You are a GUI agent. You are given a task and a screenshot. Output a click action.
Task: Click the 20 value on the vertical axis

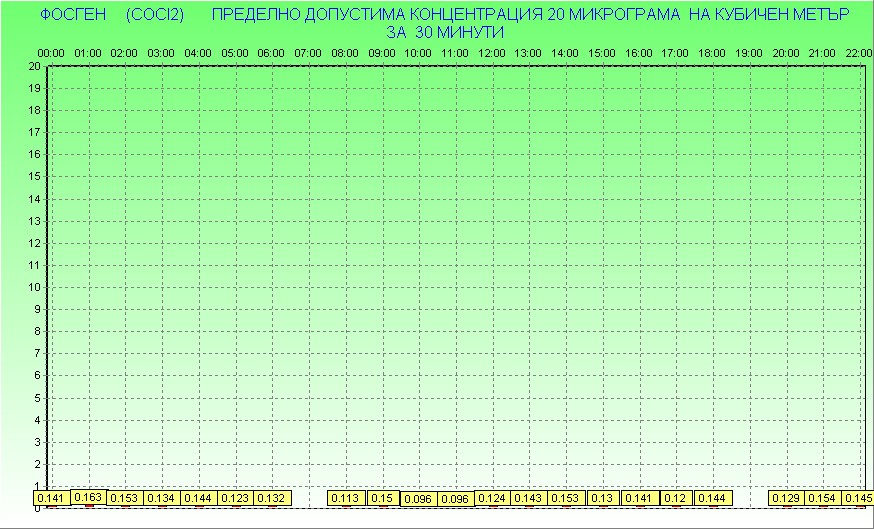pyautogui.click(x=35, y=66)
